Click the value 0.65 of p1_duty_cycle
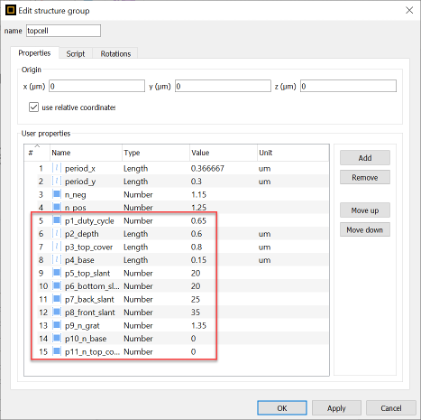The height and width of the screenshot is (420, 422). [x=199, y=221]
